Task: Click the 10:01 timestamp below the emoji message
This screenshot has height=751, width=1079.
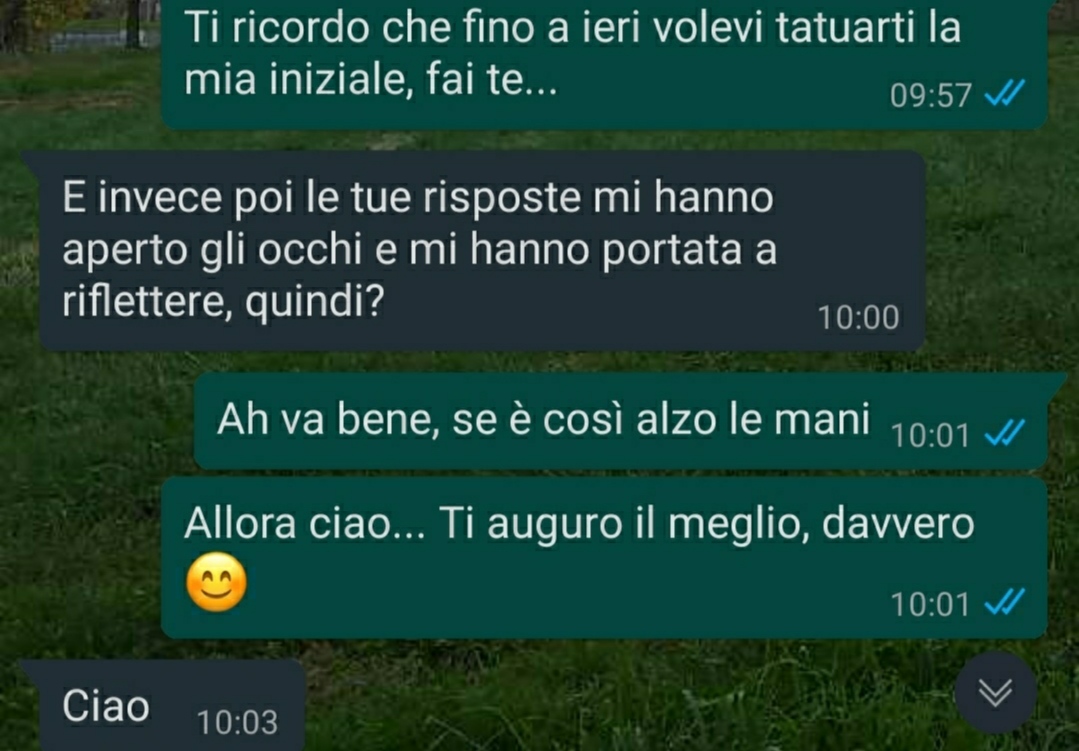Action: pyautogui.click(x=930, y=604)
